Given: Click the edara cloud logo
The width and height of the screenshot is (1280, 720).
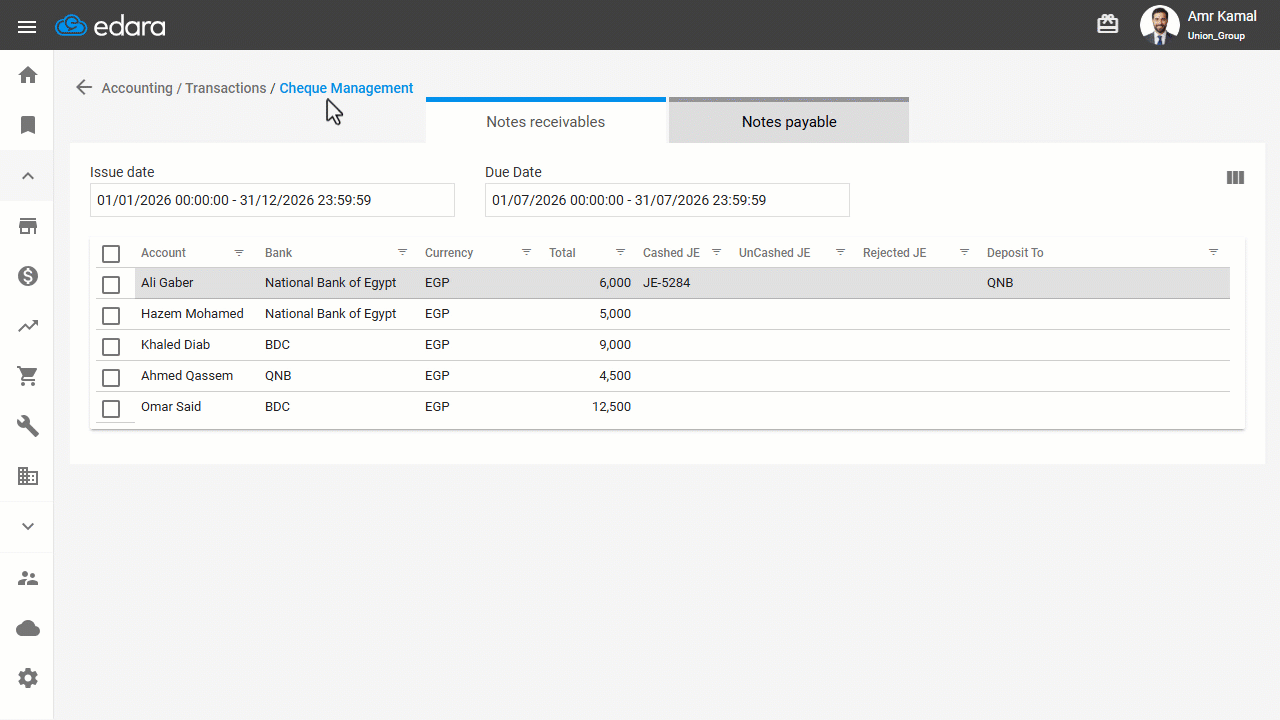Looking at the screenshot, I should coord(110,26).
